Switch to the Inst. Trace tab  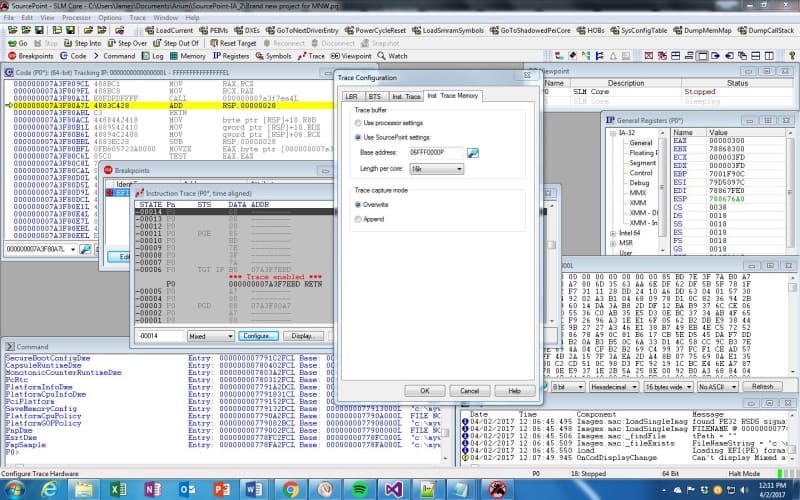406,96
